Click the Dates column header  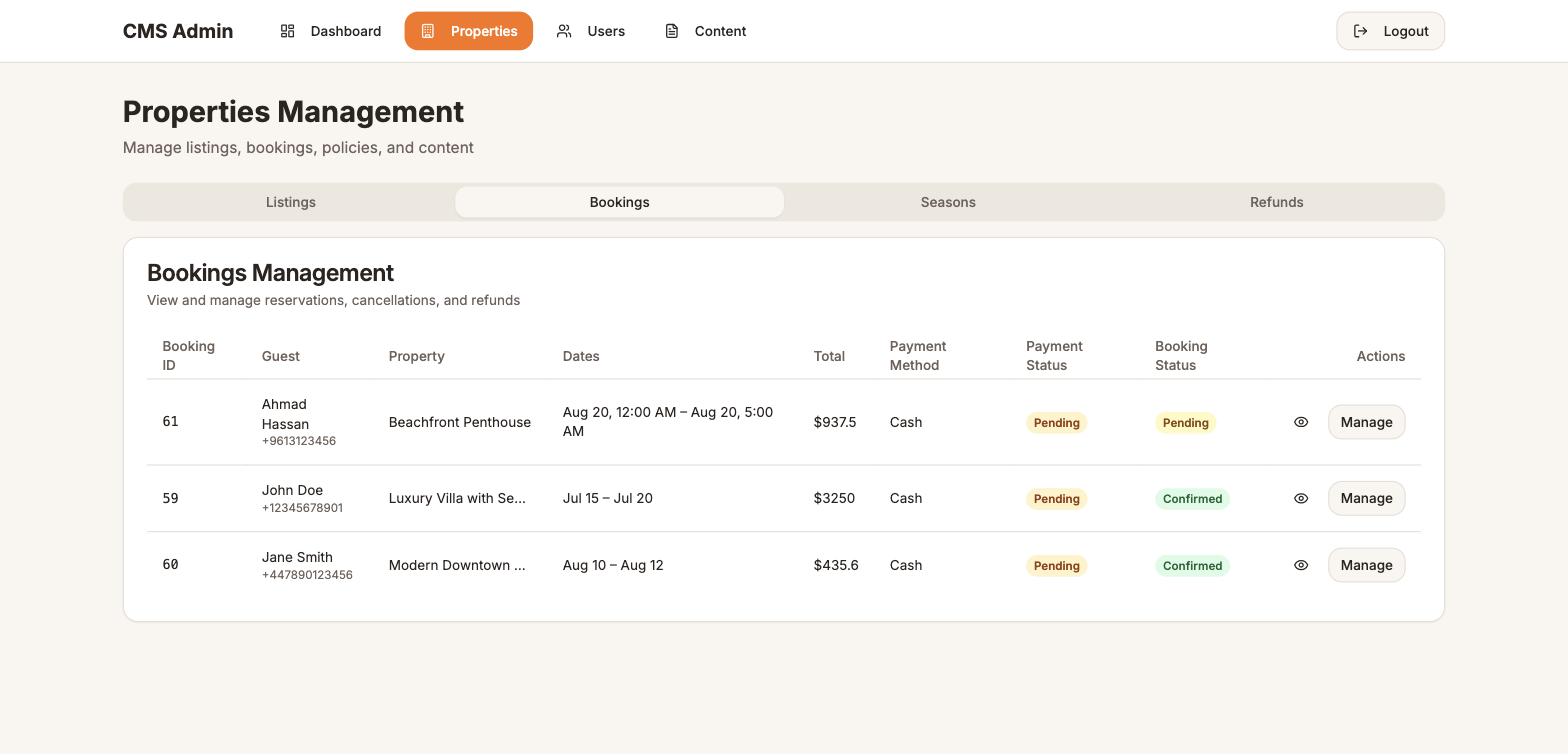coord(581,356)
